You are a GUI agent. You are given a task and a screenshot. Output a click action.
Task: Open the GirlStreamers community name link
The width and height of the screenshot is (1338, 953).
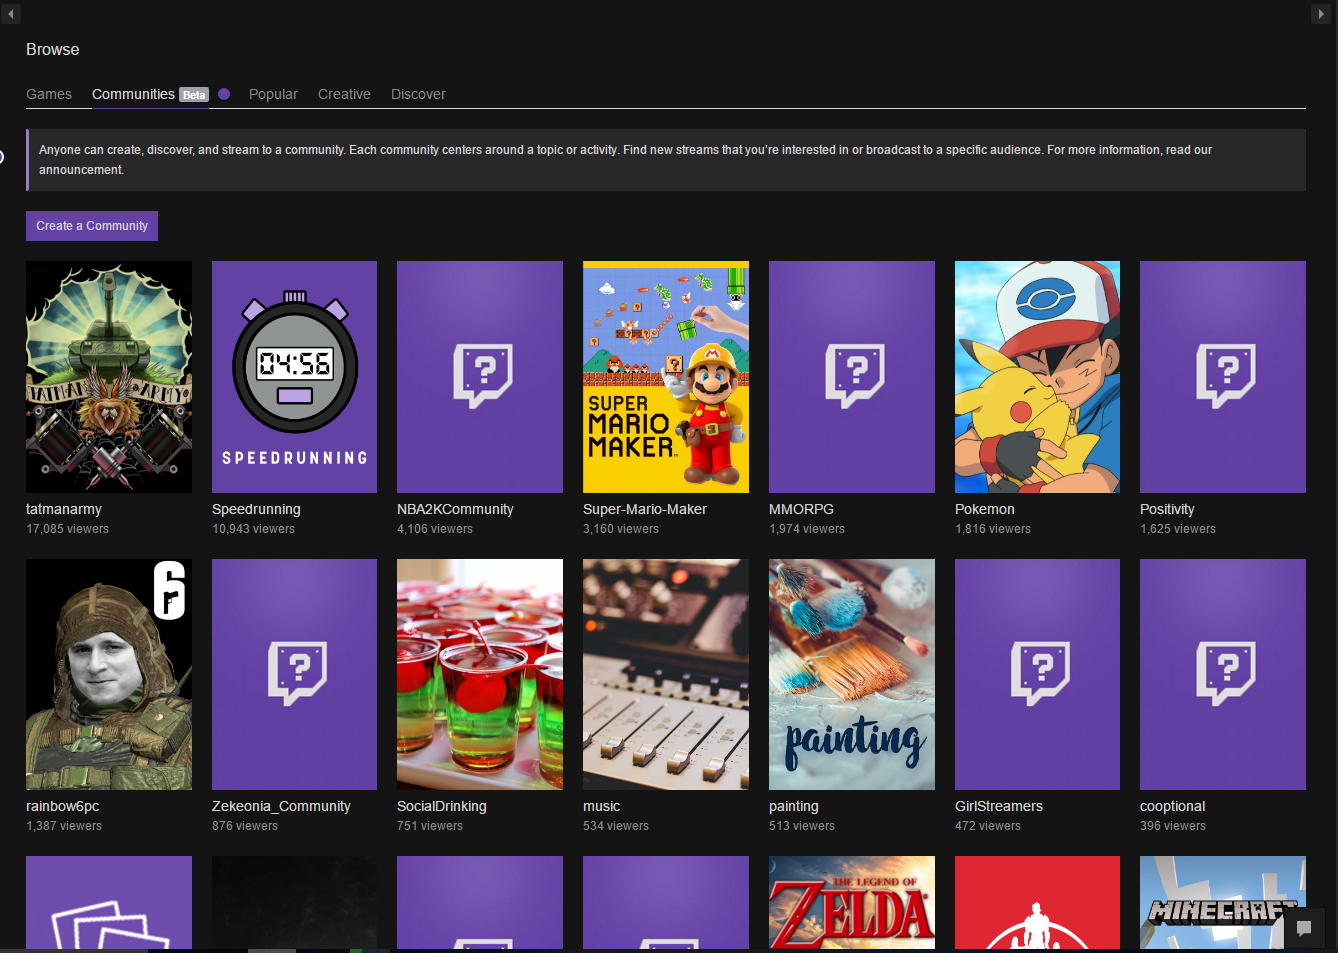point(999,806)
